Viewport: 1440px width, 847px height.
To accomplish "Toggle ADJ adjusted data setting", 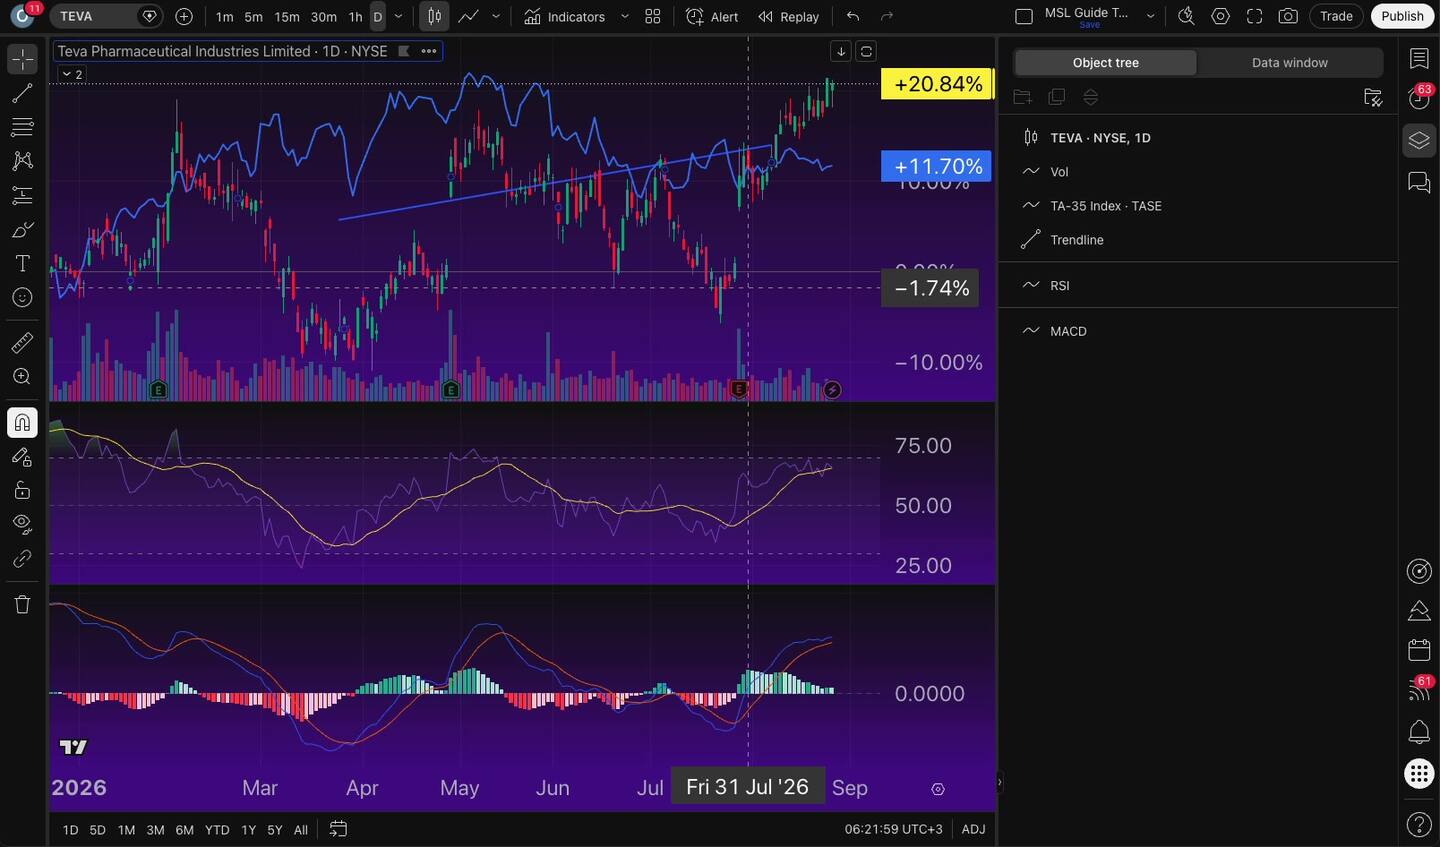I will point(973,829).
